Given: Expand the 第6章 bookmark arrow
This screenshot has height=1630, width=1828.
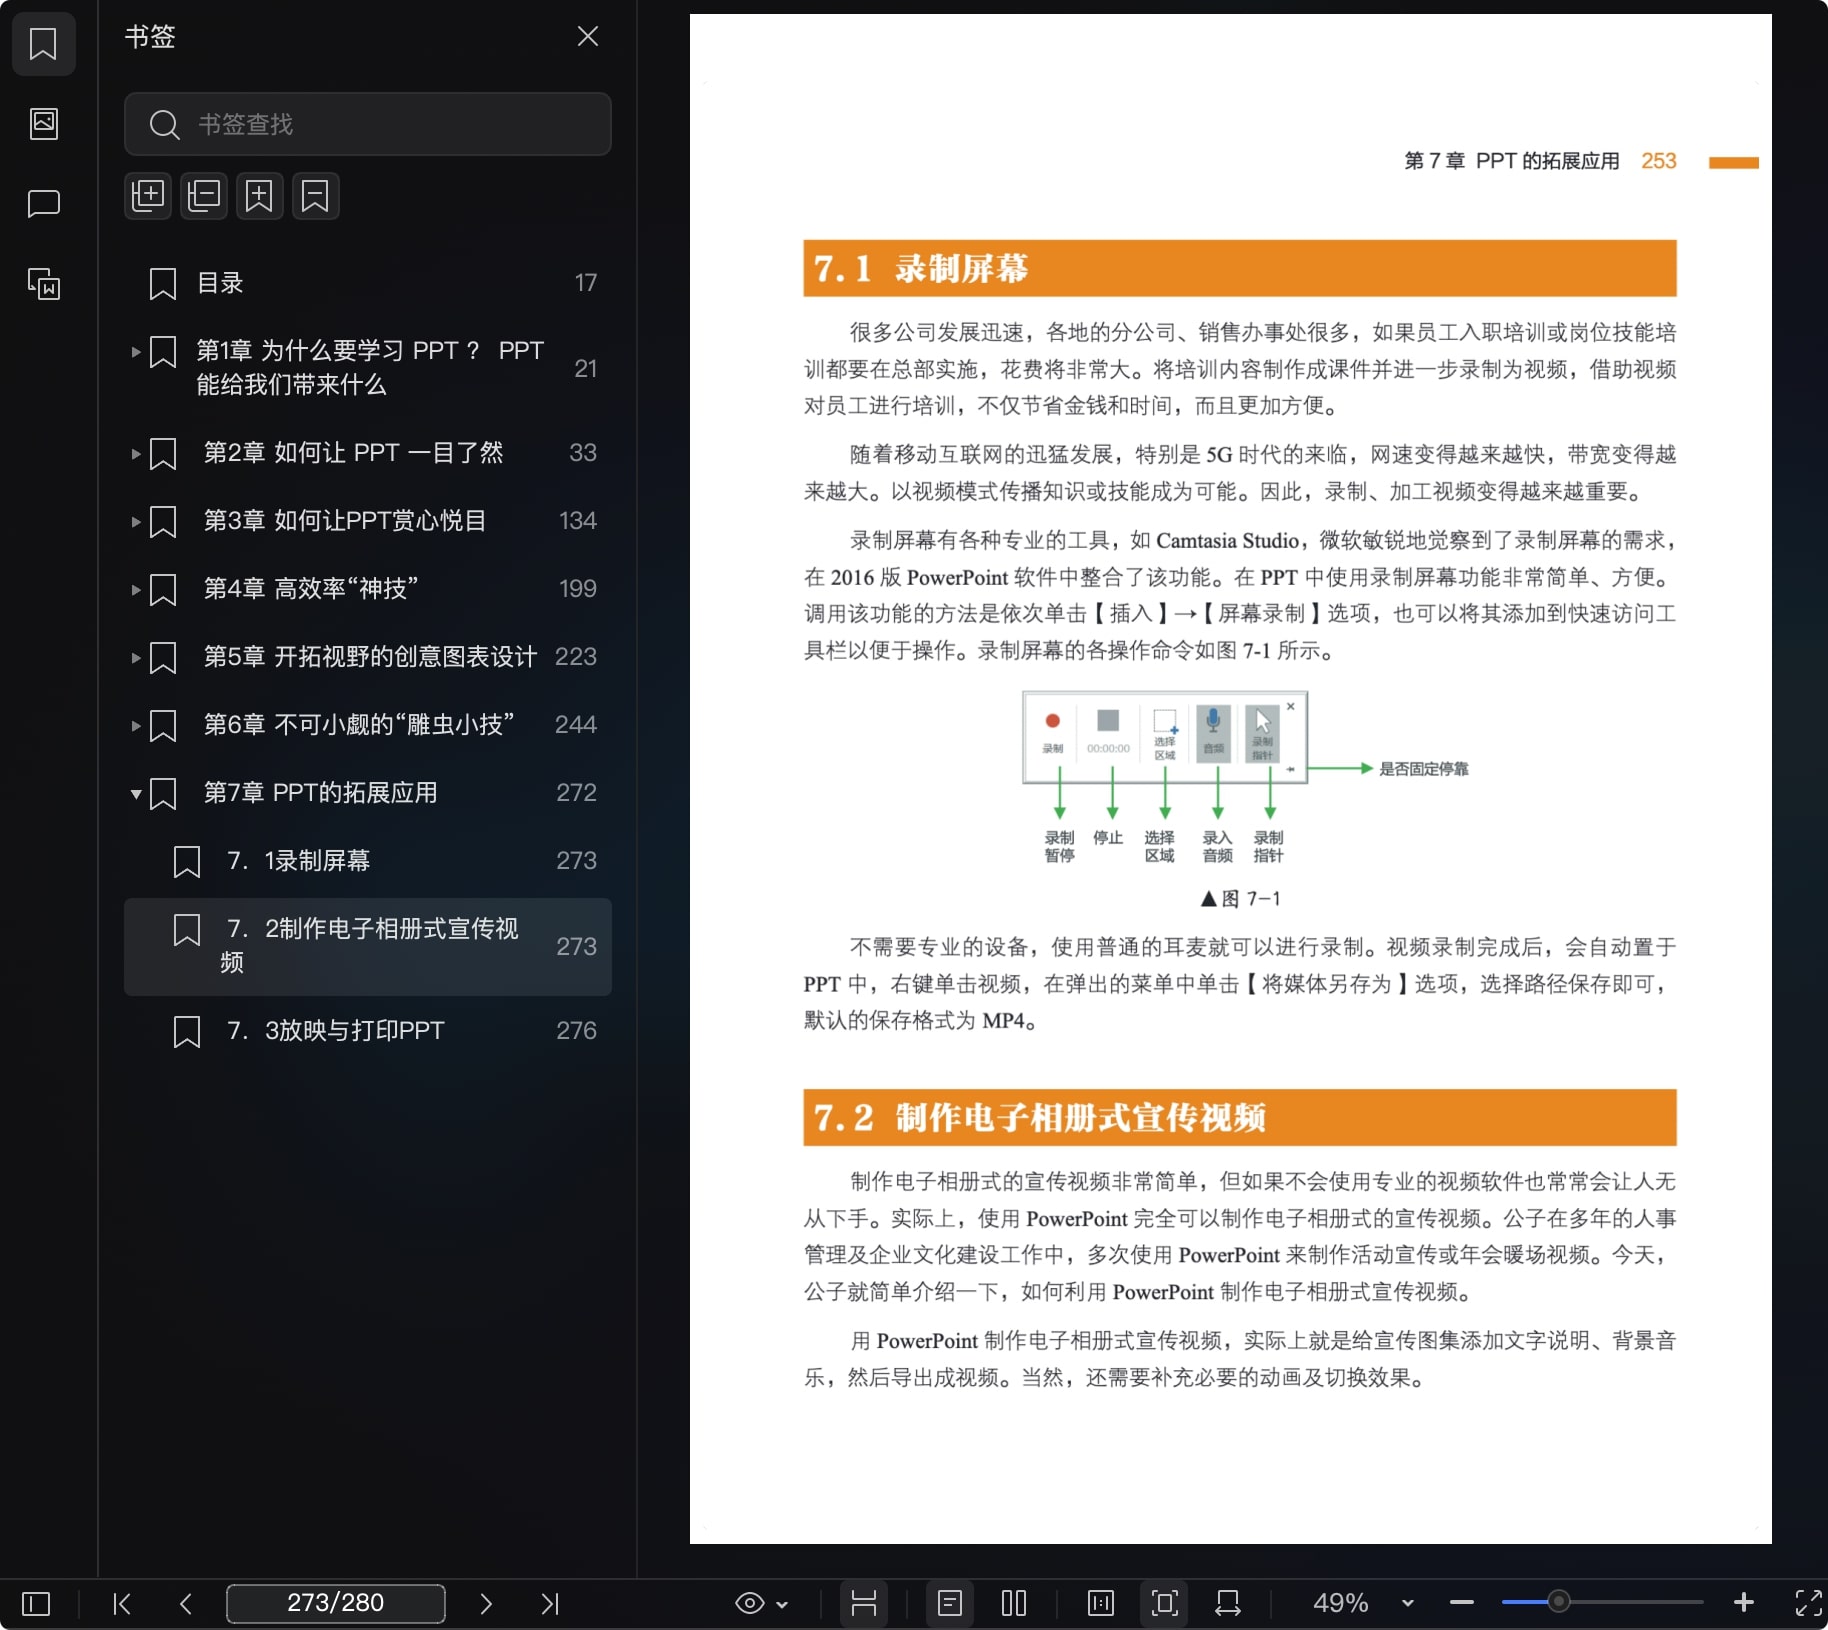Looking at the screenshot, I should (135, 725).
